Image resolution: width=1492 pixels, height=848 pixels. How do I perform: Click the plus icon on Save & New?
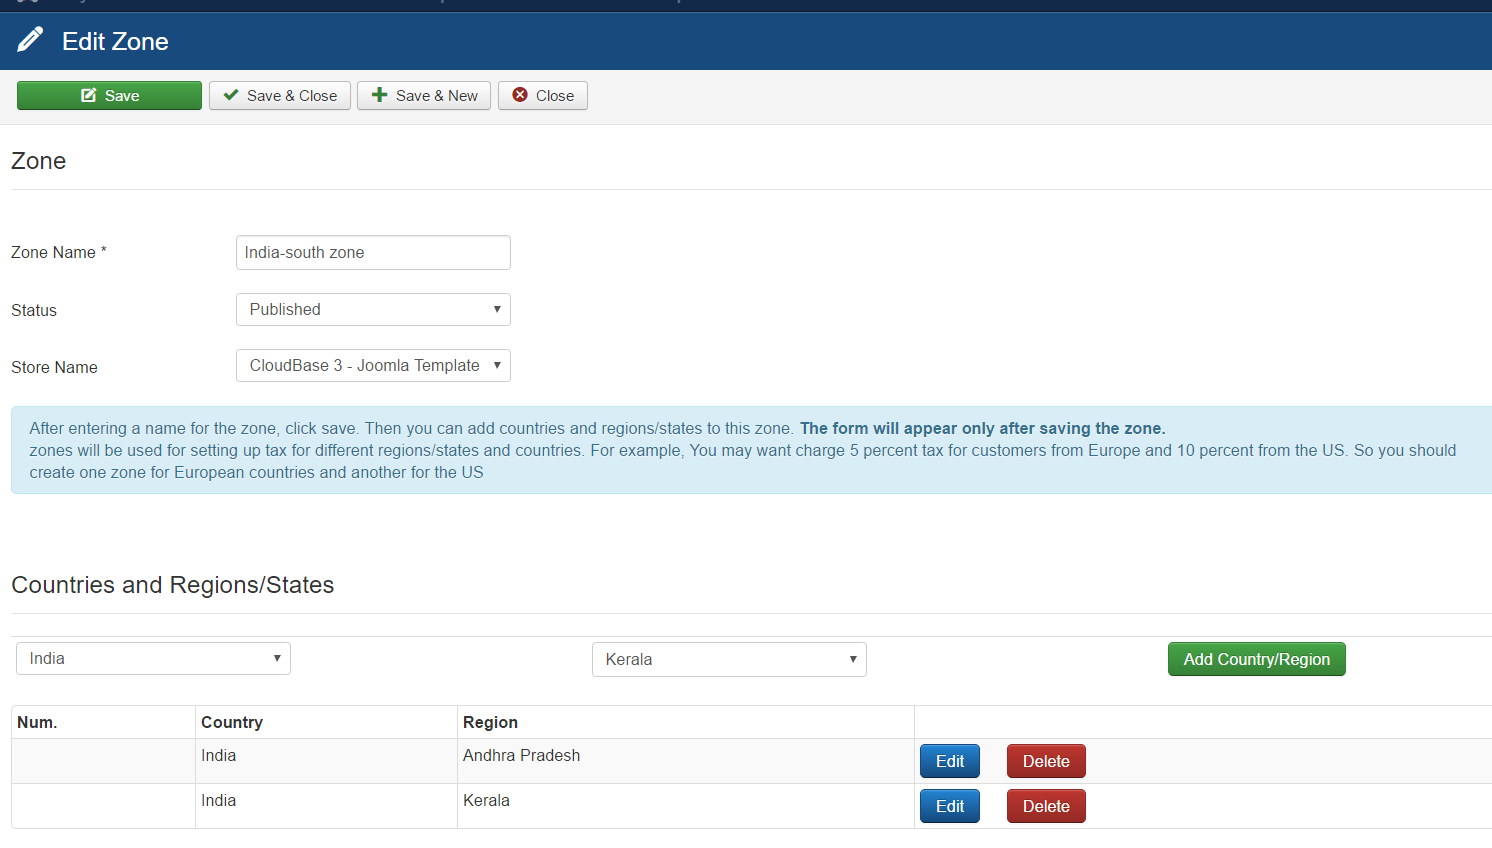pos(379,95)
